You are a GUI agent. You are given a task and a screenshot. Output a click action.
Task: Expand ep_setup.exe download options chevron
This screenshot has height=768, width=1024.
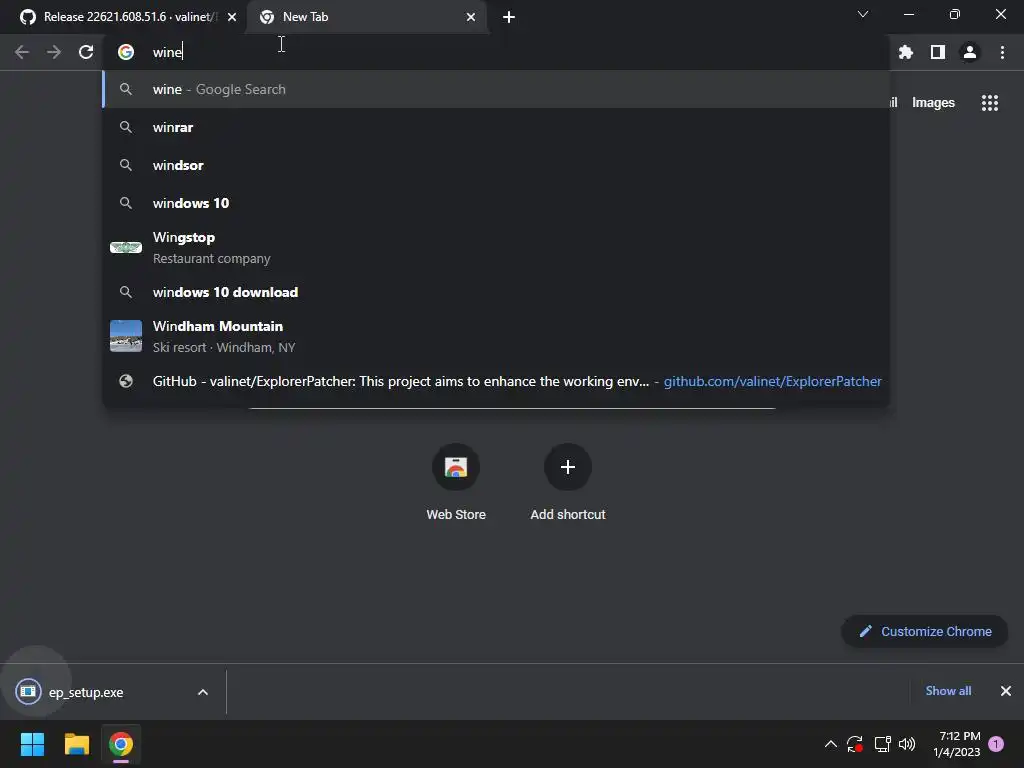203,692
